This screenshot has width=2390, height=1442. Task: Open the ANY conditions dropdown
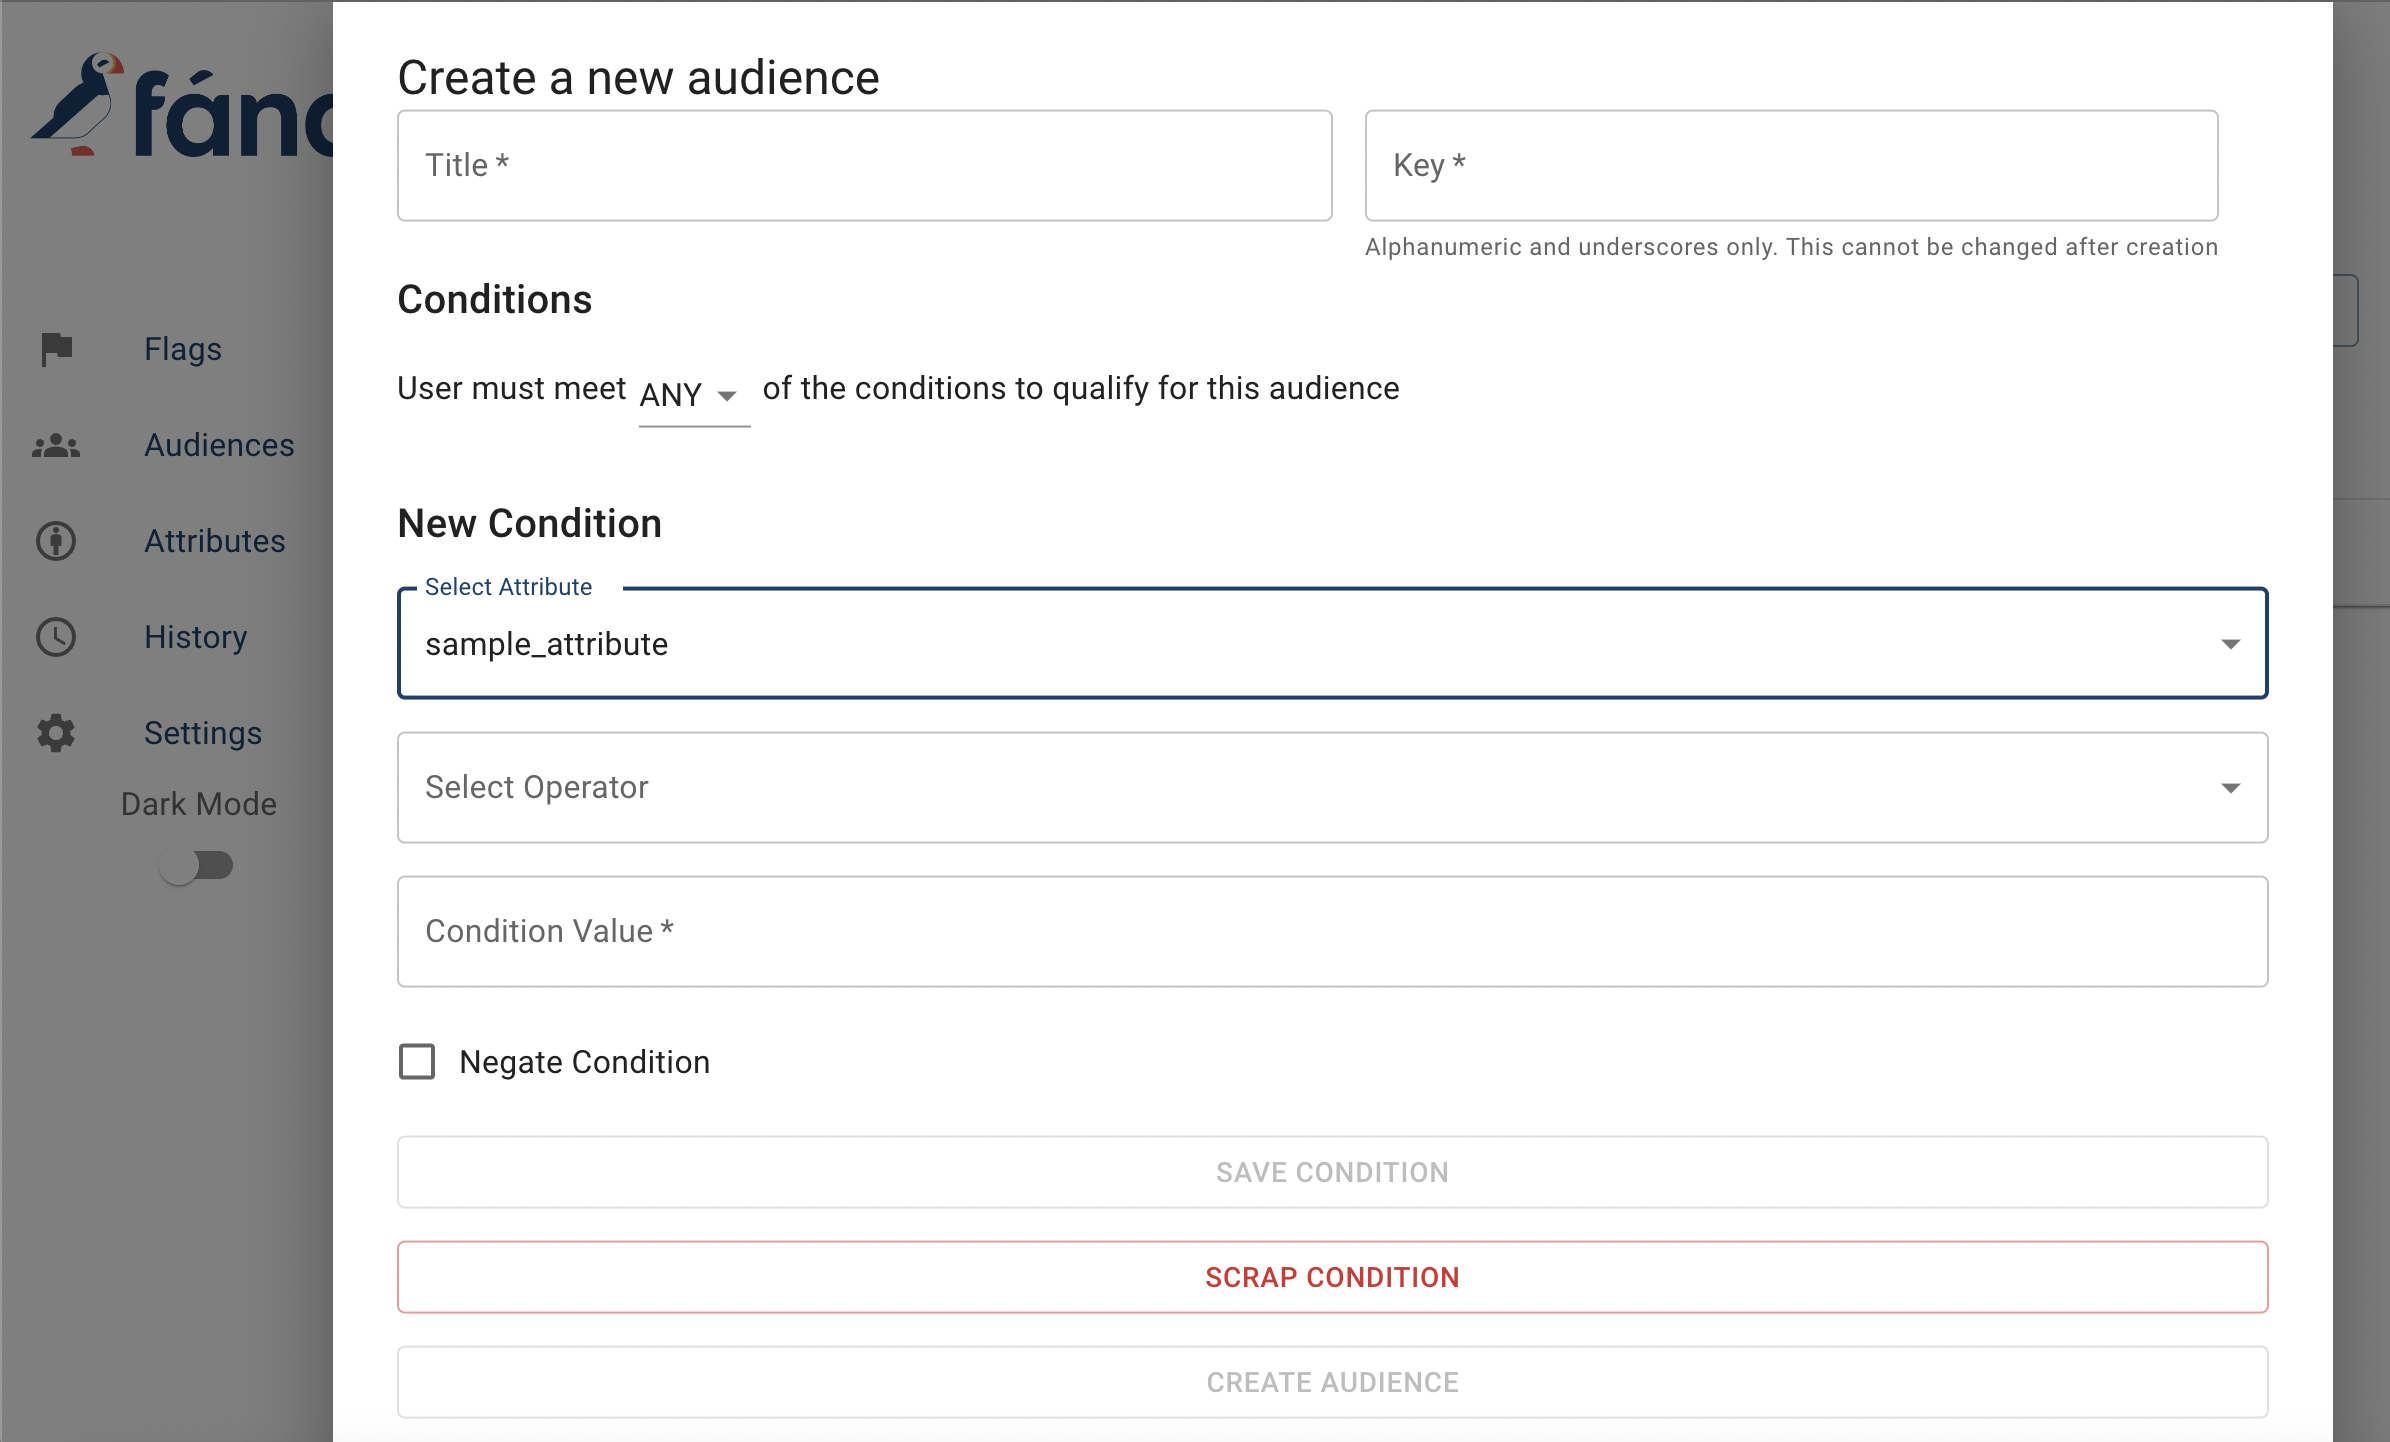coord(694,395)
